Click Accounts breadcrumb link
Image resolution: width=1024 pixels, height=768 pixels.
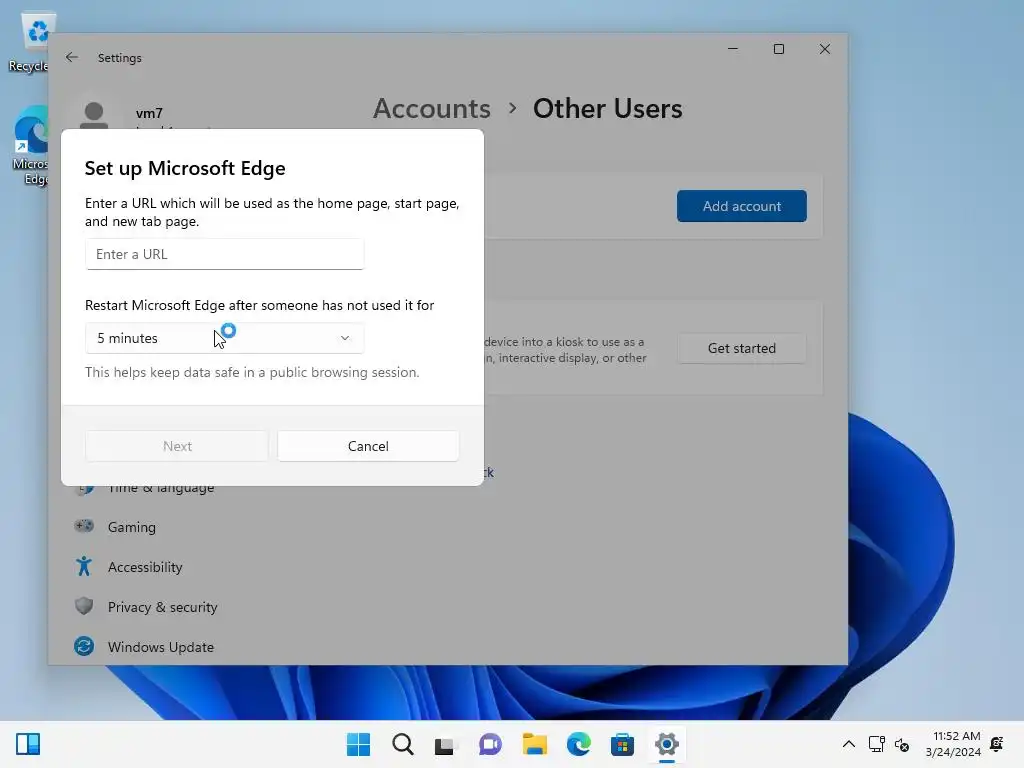click(x=432, y=108)
